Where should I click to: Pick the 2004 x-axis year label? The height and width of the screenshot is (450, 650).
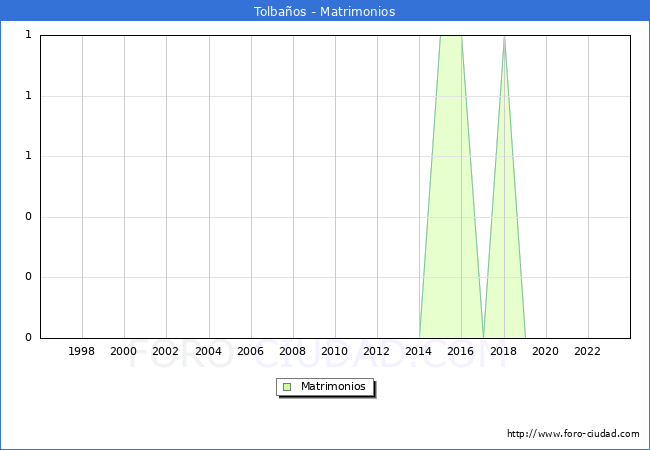208,352
